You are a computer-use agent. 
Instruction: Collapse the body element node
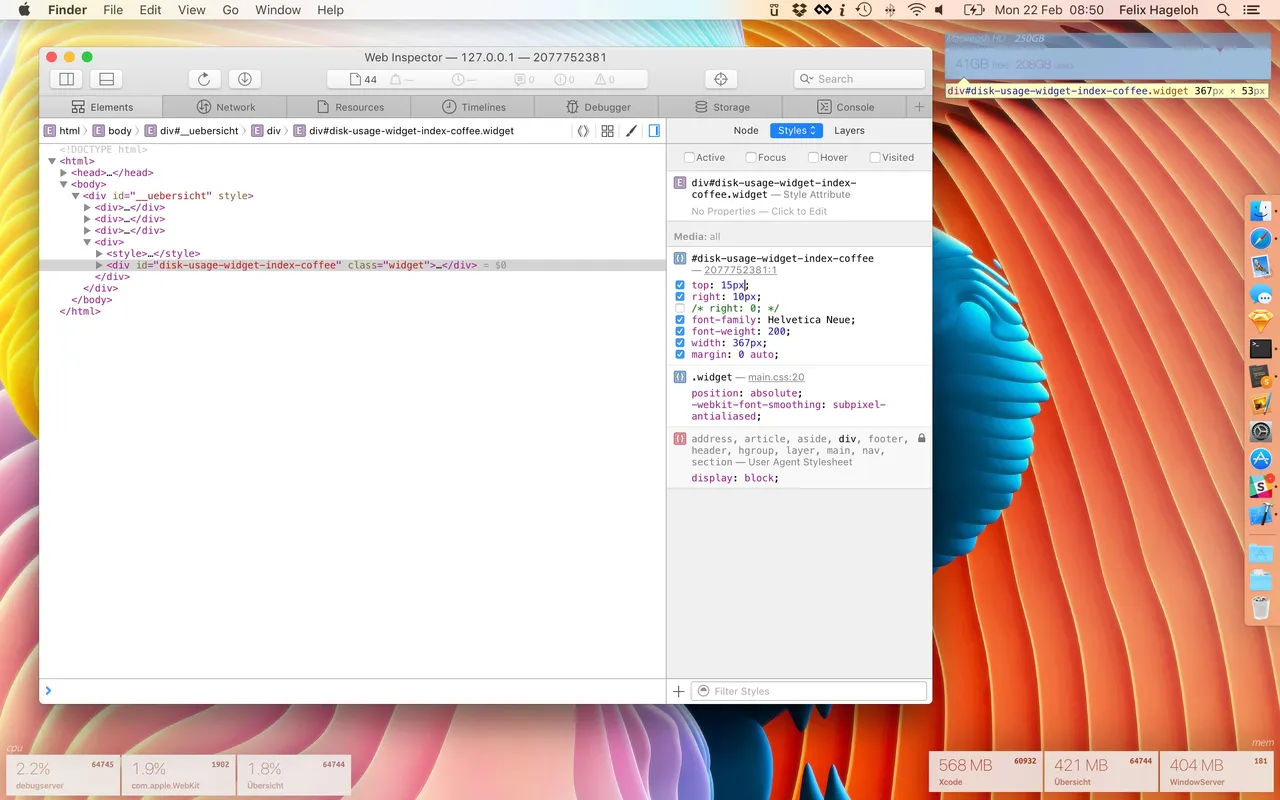[64, 185]
